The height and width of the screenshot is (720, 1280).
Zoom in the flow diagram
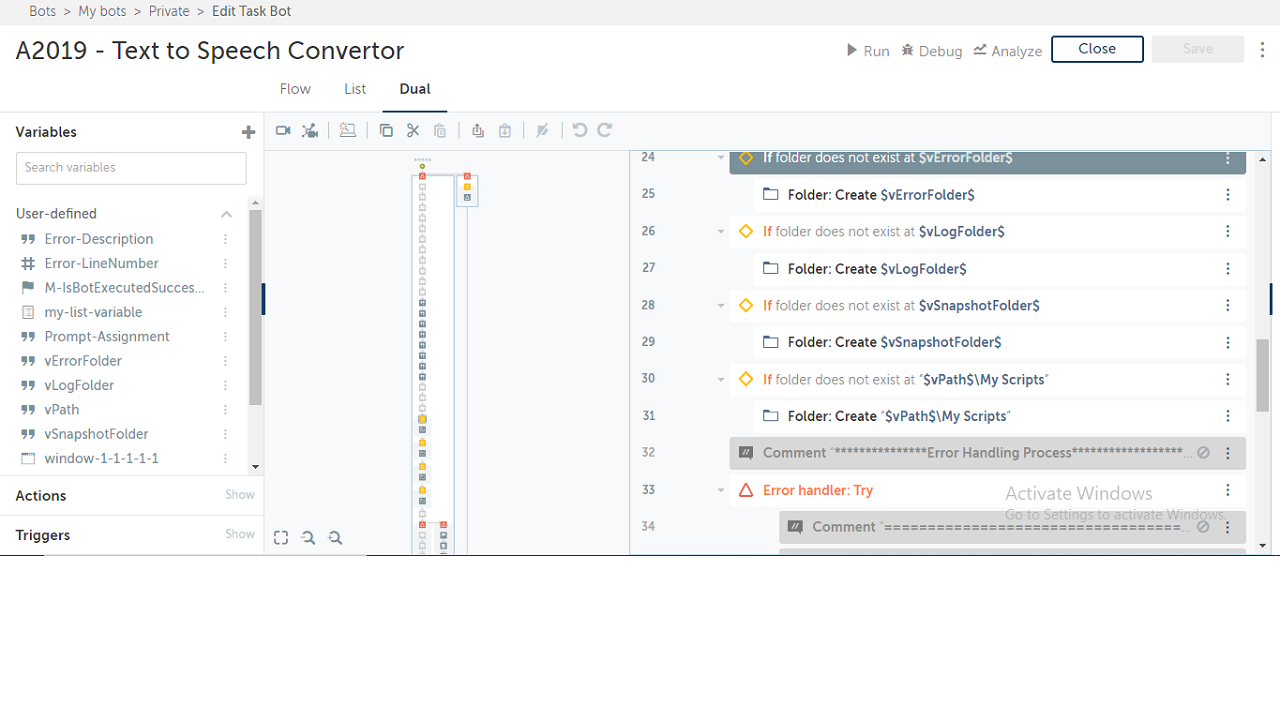click(x=335, y=538)
